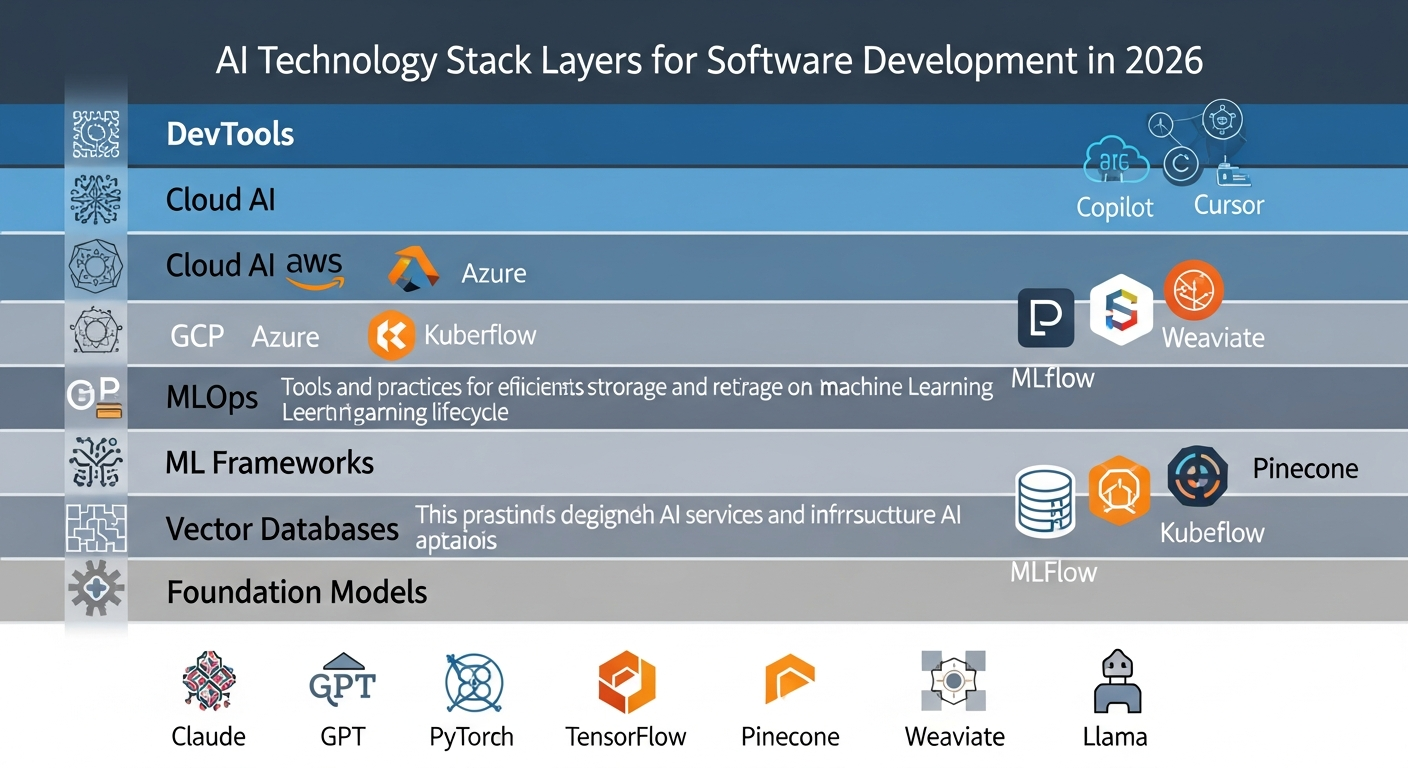Select the 'Vector Databases' layer label
Screen dimensions: 1408x768
283,528
